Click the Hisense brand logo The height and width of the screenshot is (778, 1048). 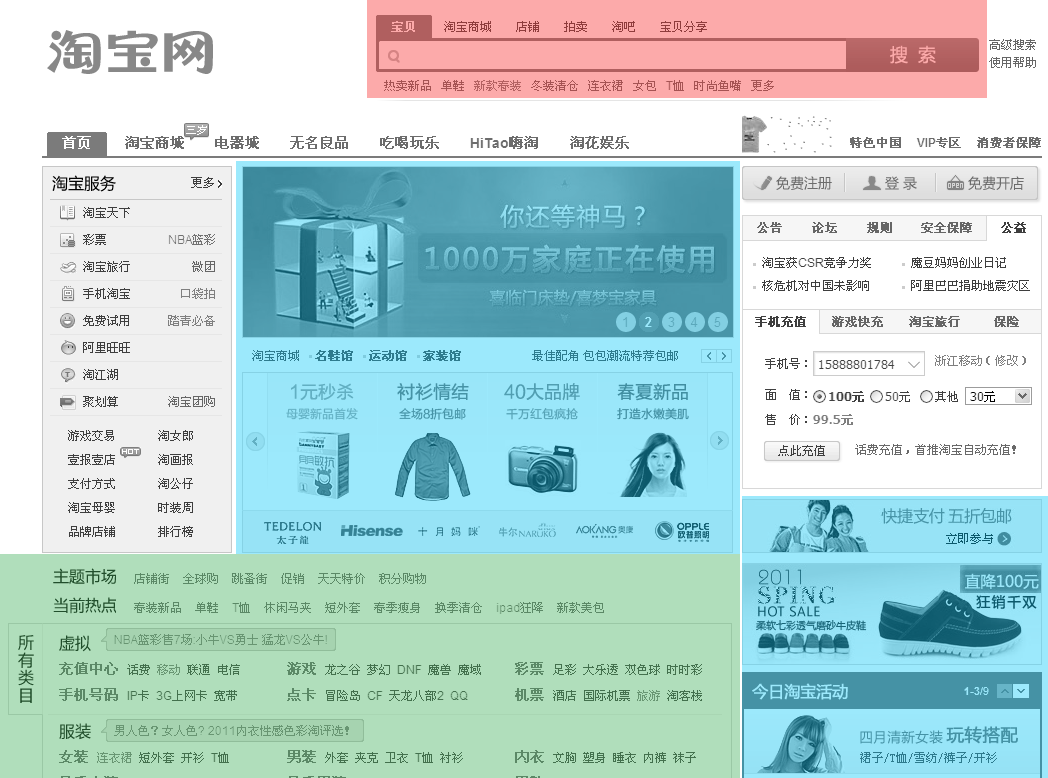click(x=372, y=531)
